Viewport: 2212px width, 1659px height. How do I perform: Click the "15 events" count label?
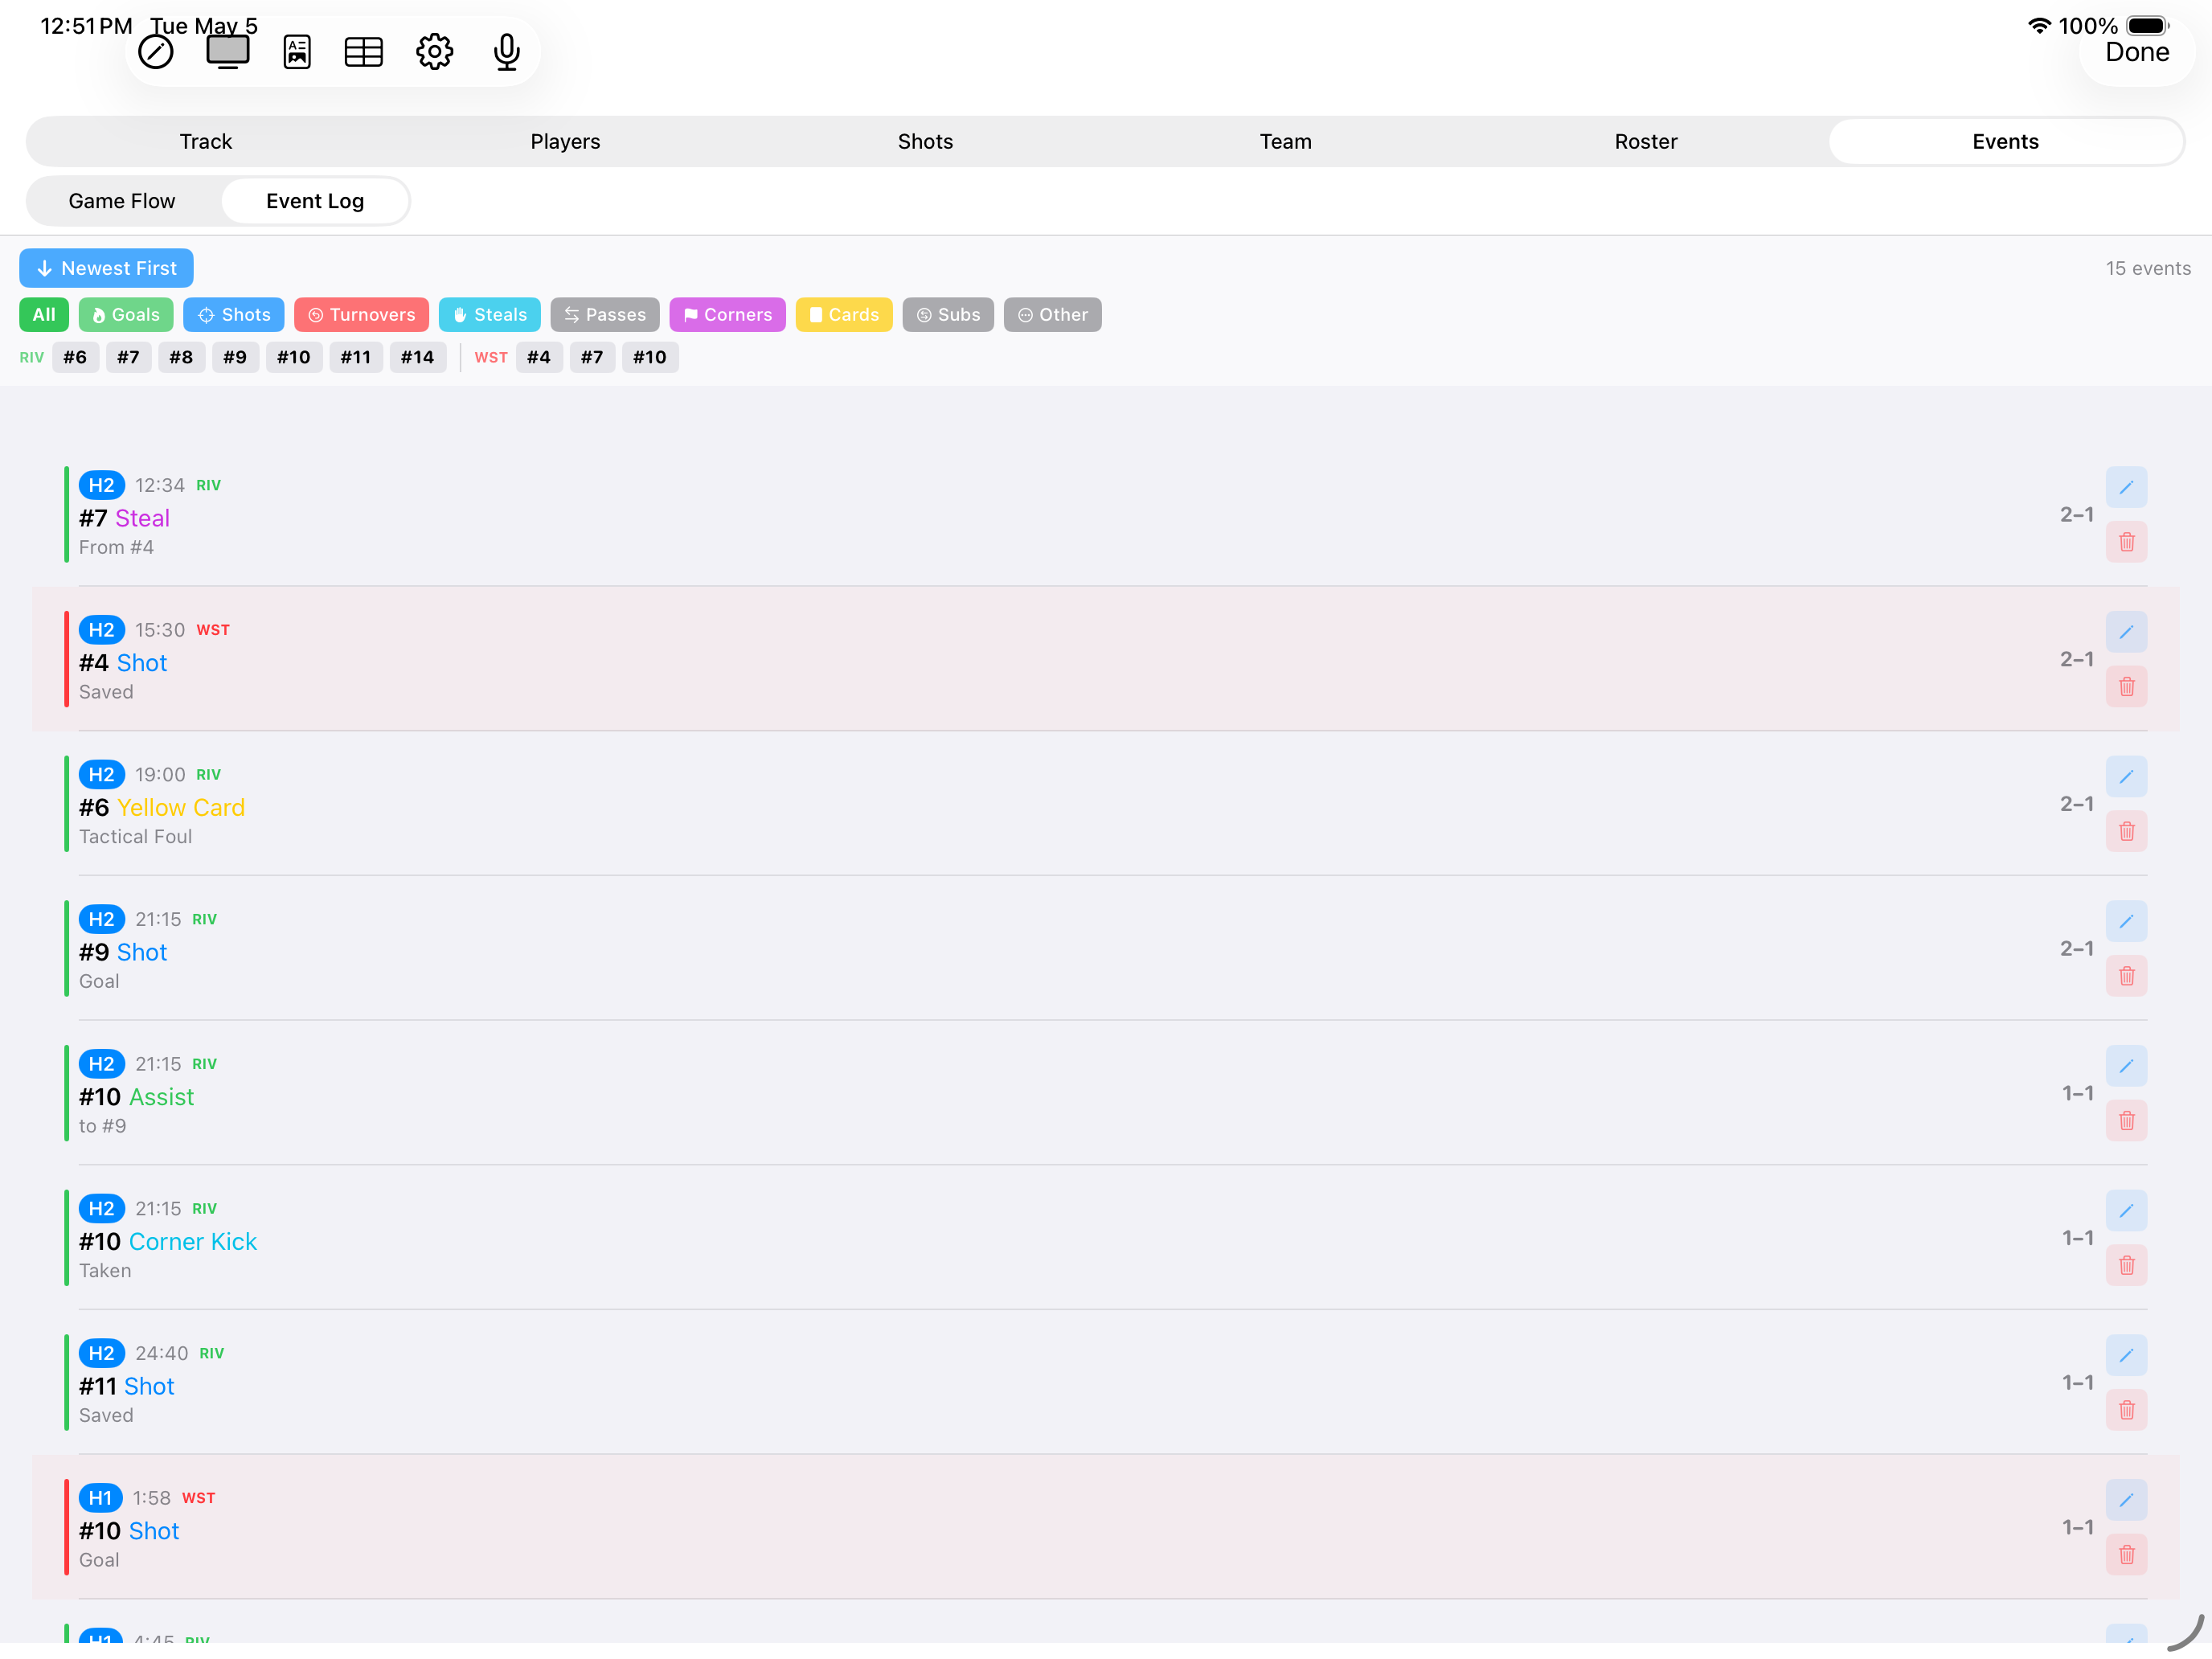pos(2148,268)
